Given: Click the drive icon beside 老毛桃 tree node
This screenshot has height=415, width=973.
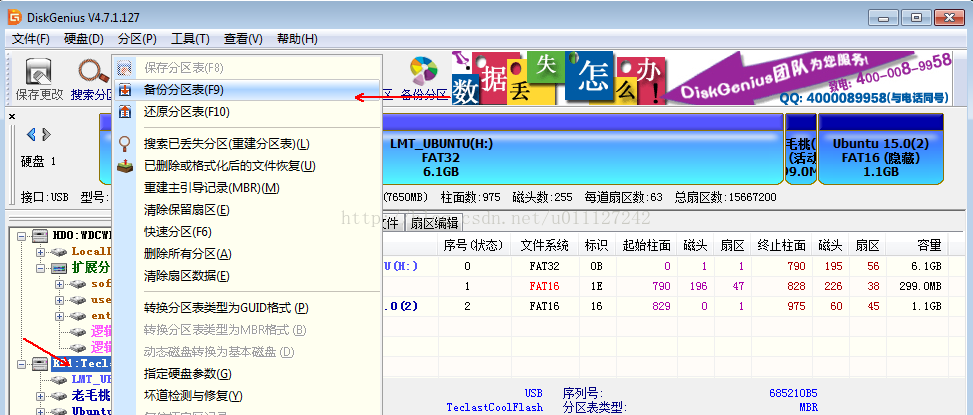Looking at the screenshot, I should (x=60, y=395).
